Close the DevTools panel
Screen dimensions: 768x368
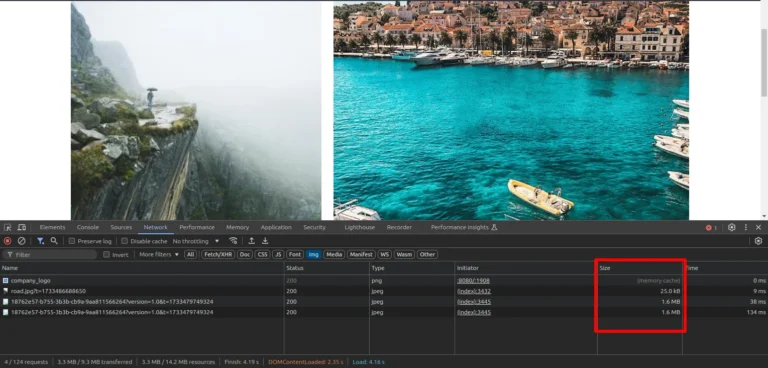(758, 227)
